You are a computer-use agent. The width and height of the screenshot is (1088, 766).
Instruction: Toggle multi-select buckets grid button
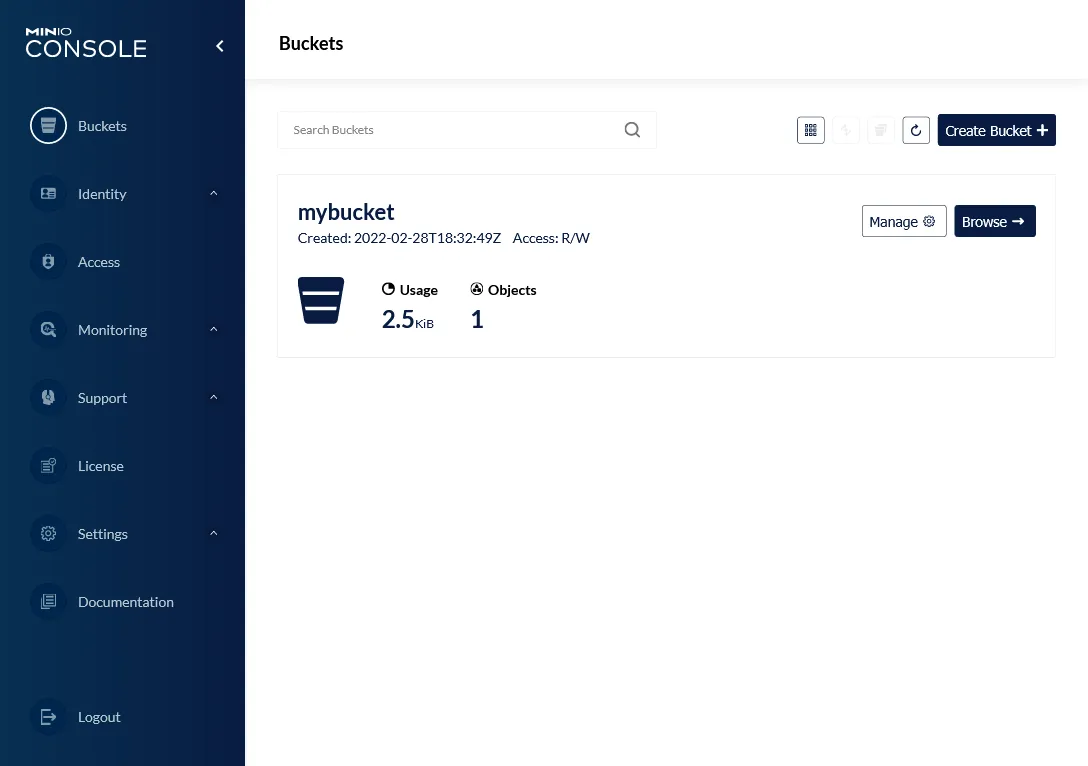tap(811, 130)
